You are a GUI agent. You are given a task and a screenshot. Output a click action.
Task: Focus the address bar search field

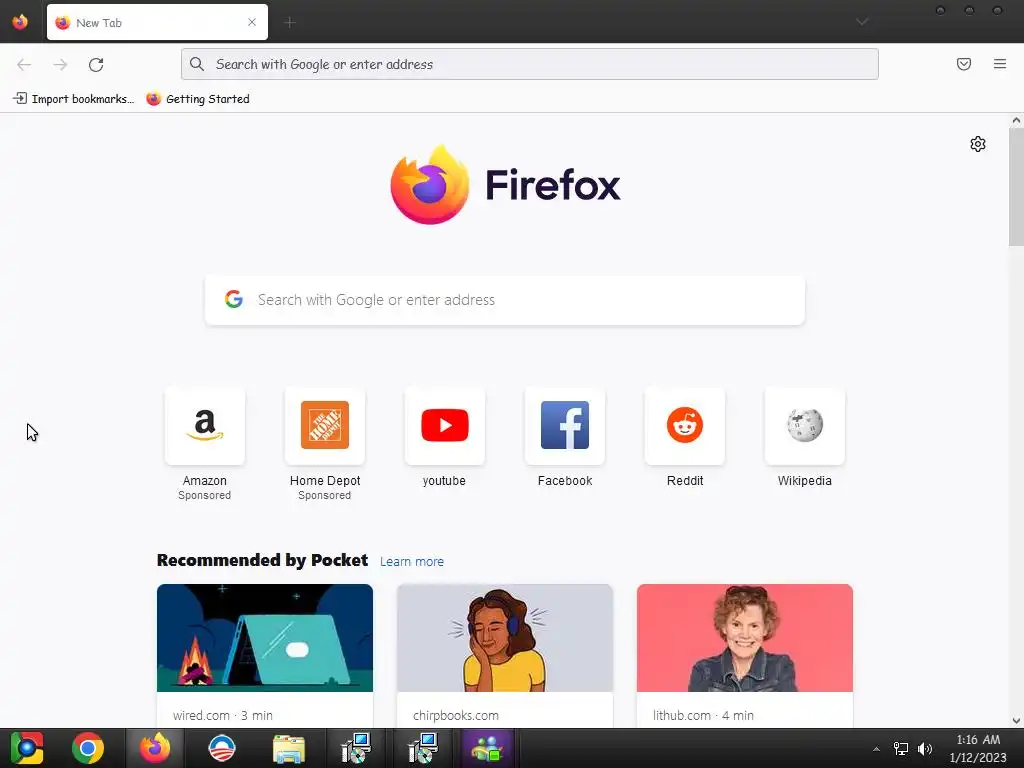point(530,64)
